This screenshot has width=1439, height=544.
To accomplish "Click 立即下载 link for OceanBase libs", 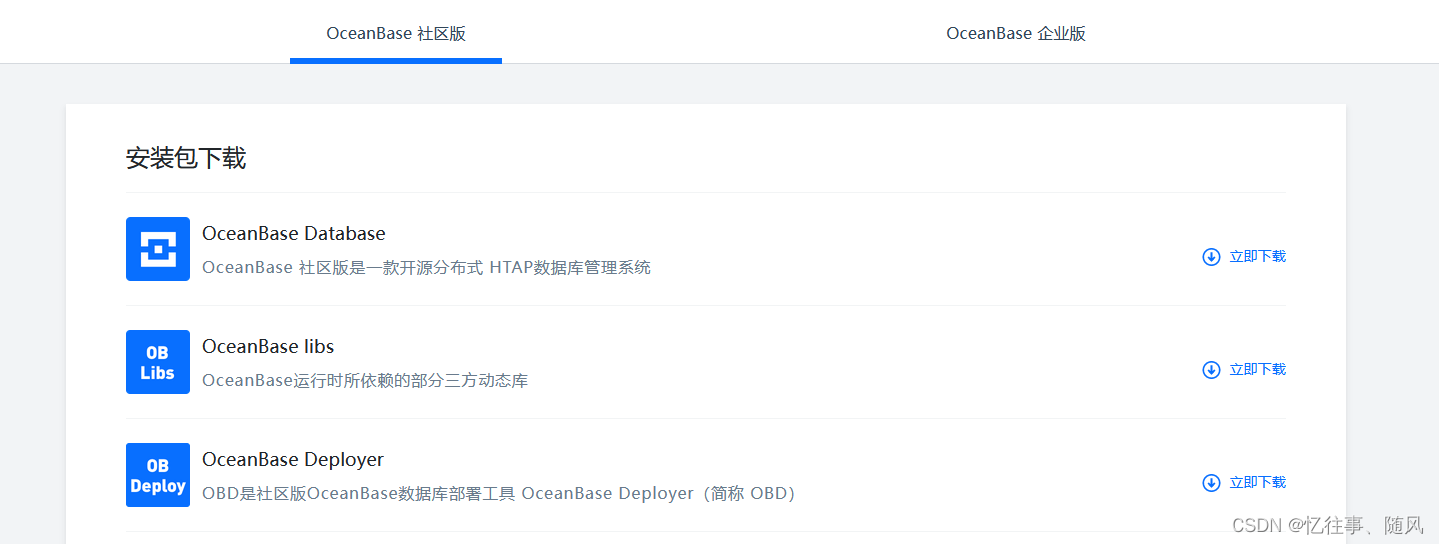I will click(1257, 370).
